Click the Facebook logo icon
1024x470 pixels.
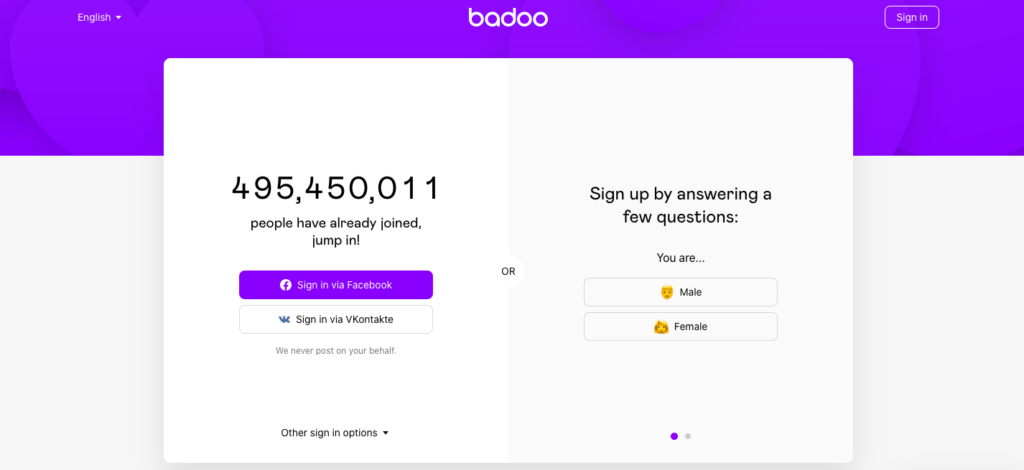click(x=286, y=285)
